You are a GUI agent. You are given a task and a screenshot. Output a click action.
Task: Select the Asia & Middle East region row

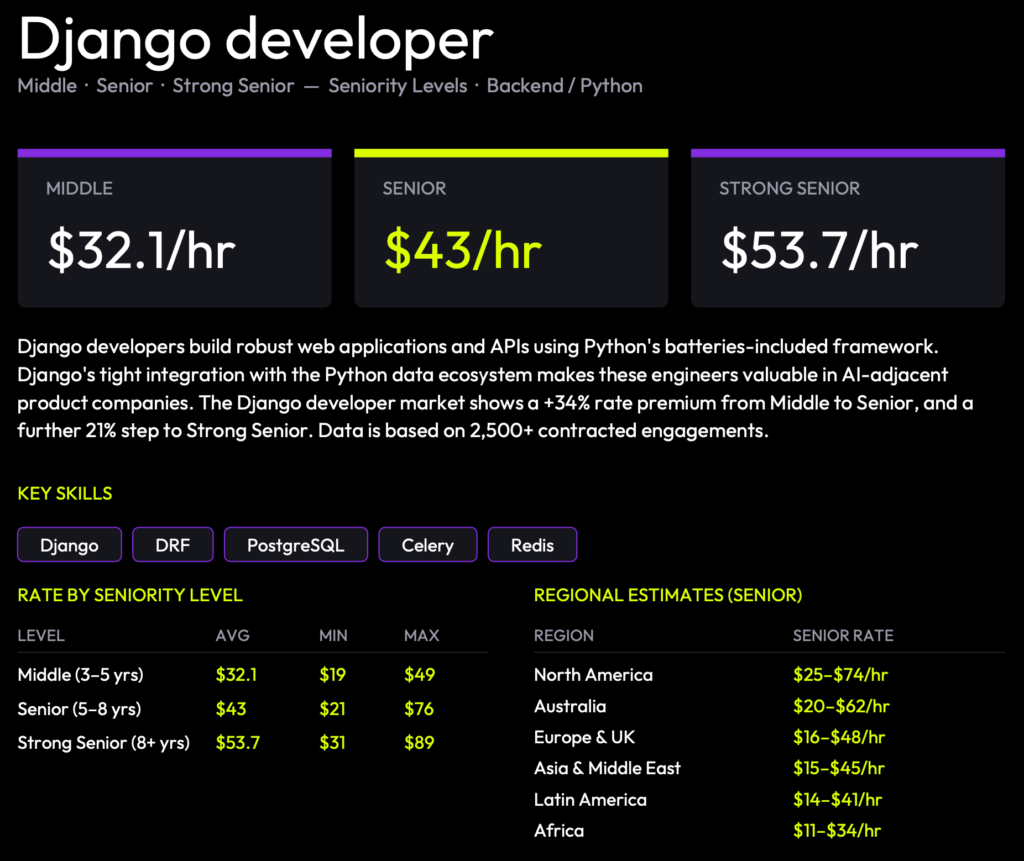769,768
